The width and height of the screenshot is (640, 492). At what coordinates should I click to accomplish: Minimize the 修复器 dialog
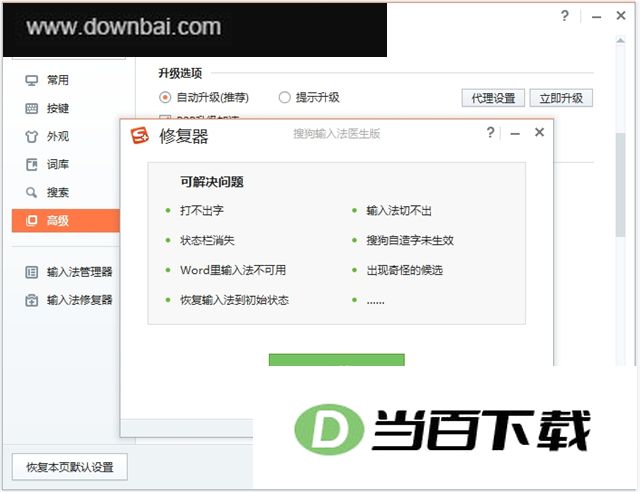(515, 134)
